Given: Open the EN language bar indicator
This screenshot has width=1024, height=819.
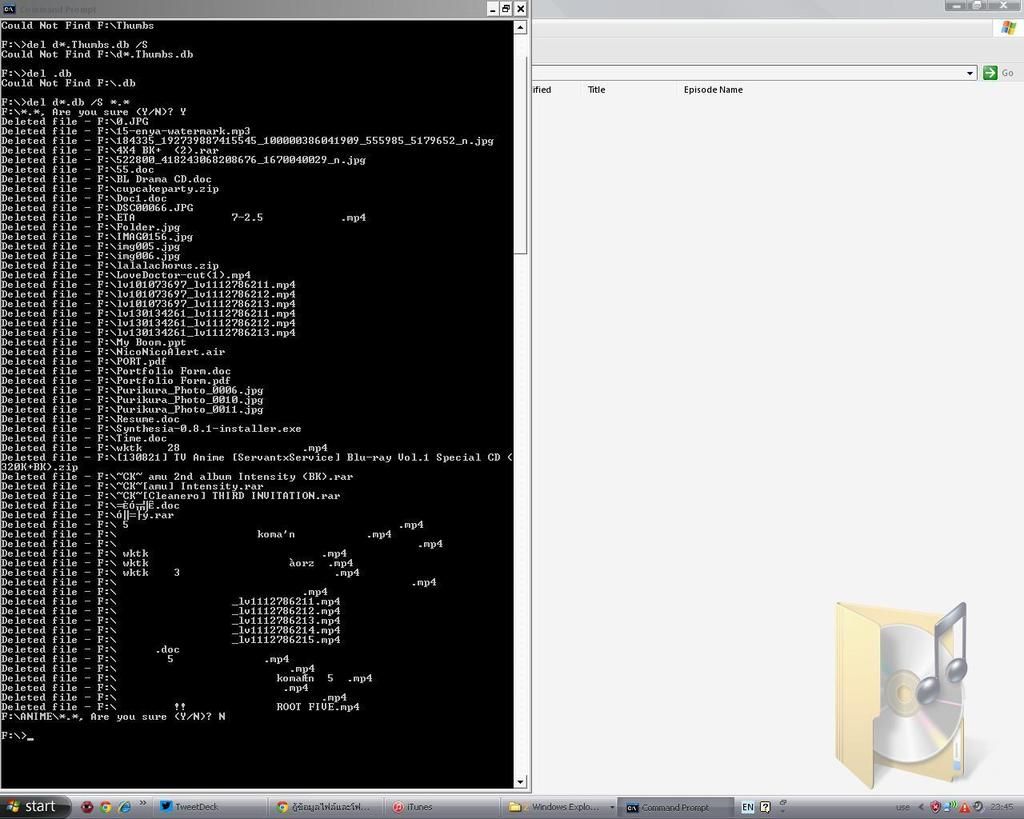Looking at the screenshot, I should pos(747,807).
